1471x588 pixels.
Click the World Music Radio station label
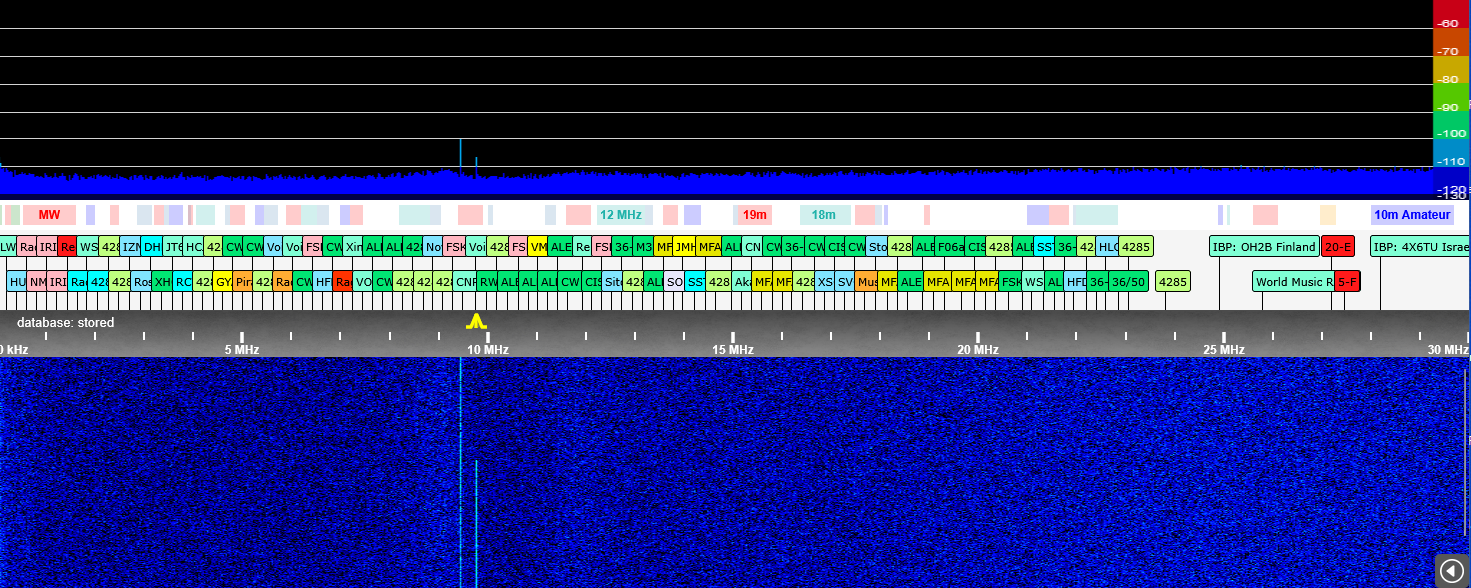[1293, 282]
